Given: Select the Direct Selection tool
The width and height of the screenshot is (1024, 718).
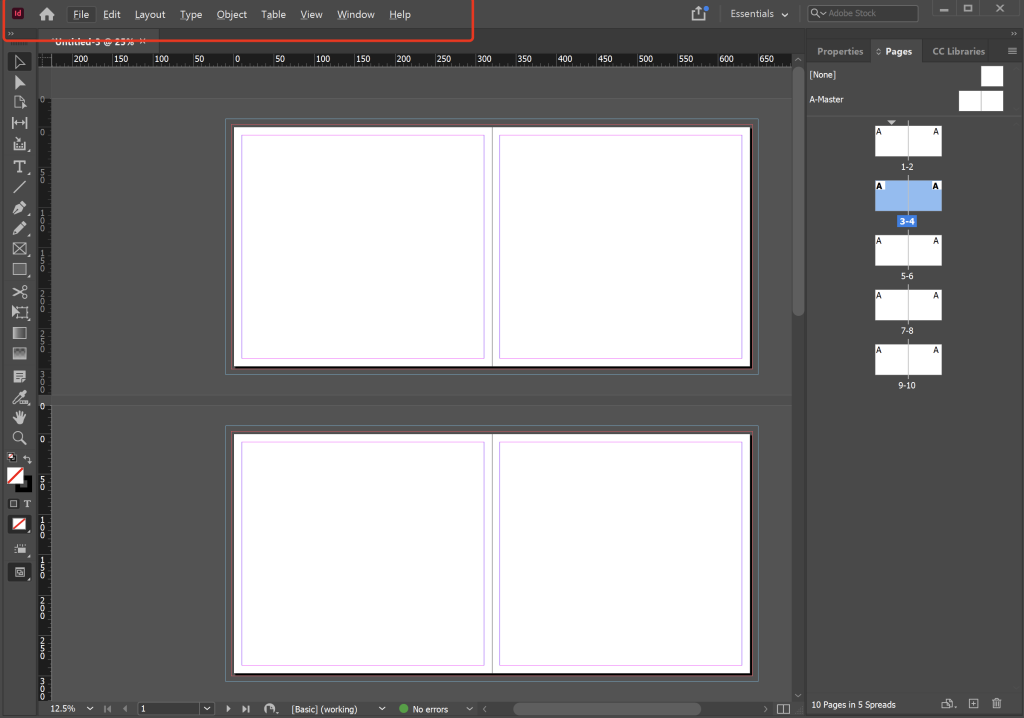Looking at the screenshot, I should pos(19,82).
